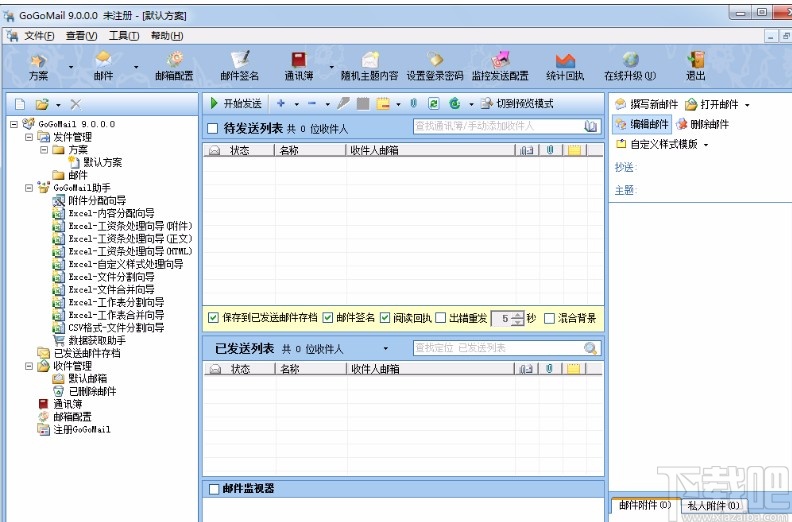Click the 开始发送 button
792x522 pixels.
[236, 103]
